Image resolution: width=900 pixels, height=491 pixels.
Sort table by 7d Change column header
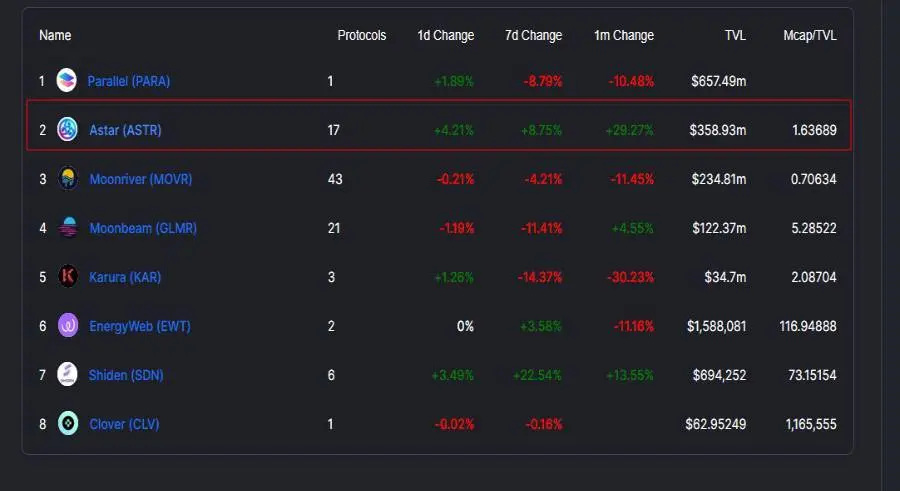pyautogui.click(x=533, y=35)
